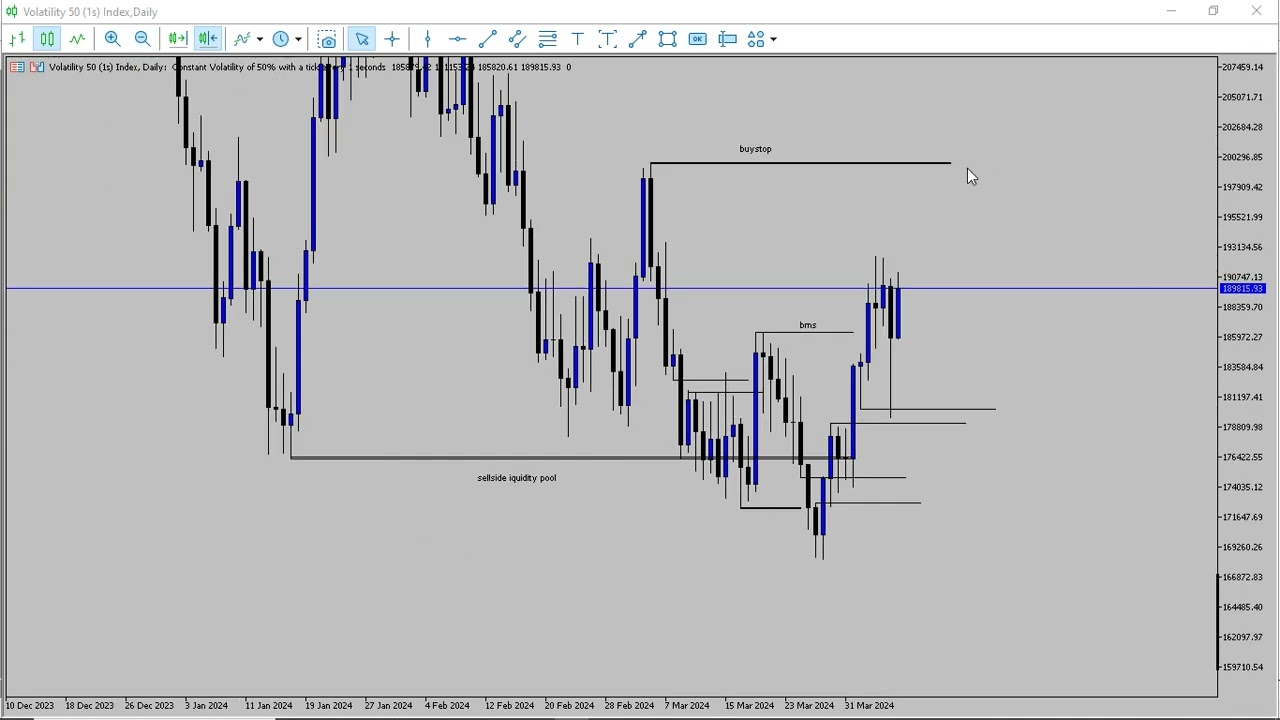Screen dimensions: 1280x720
Task: Select candlestick chart view
Action: (47, 39)
